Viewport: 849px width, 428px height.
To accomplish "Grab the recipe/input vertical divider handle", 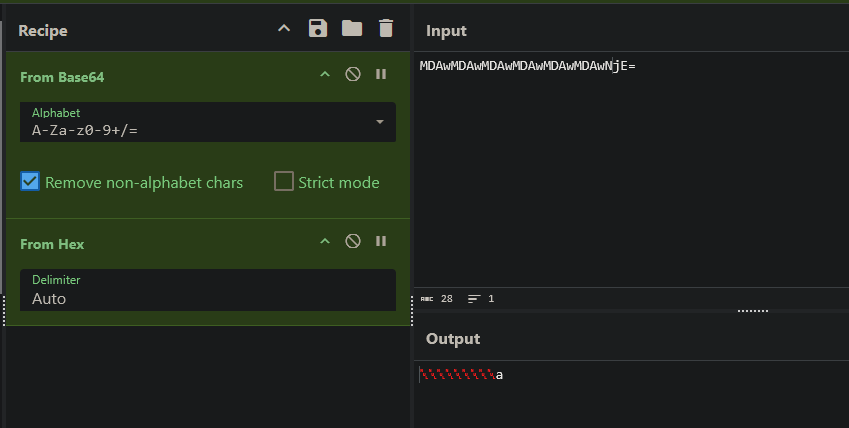I will [412, 310].
